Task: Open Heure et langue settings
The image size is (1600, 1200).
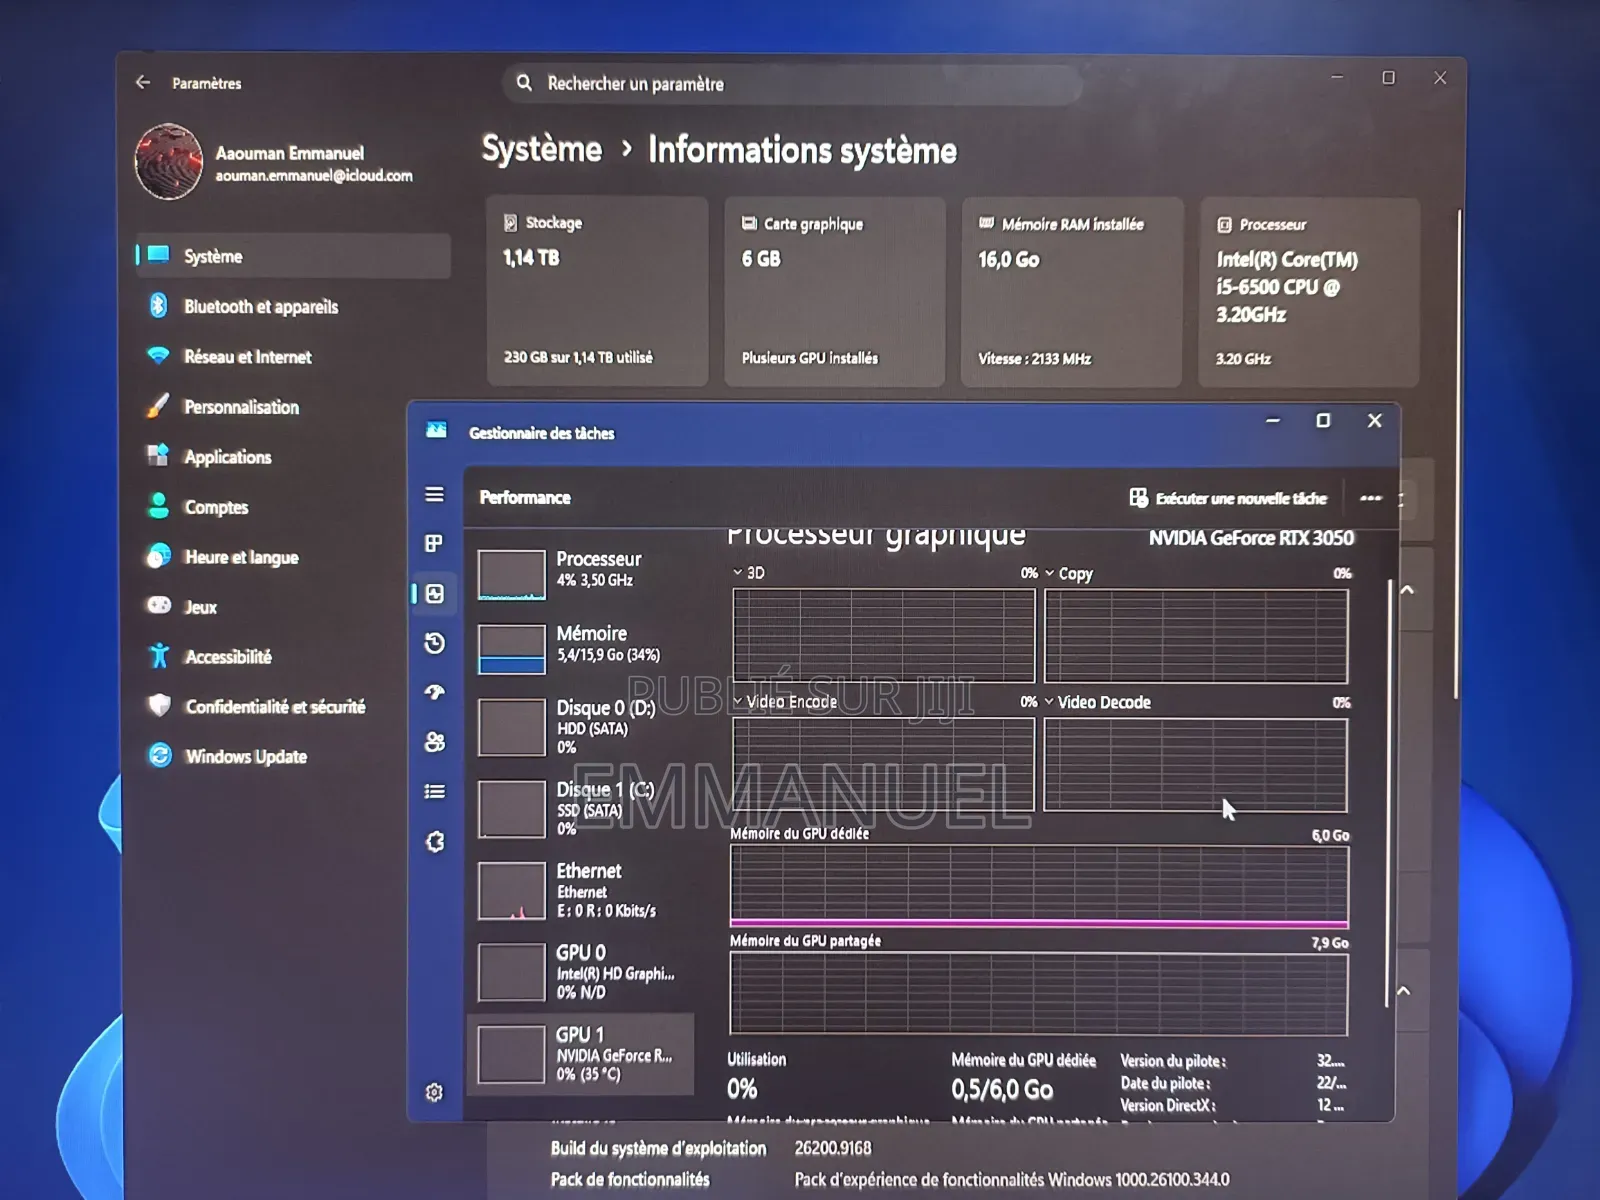Action: [x=270, y=556]
